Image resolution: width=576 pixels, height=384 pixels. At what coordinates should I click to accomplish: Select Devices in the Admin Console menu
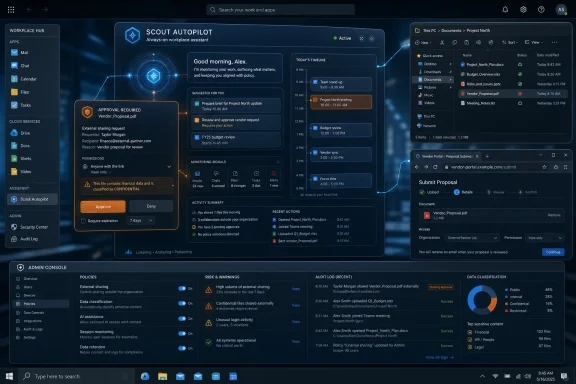[29, 295]
